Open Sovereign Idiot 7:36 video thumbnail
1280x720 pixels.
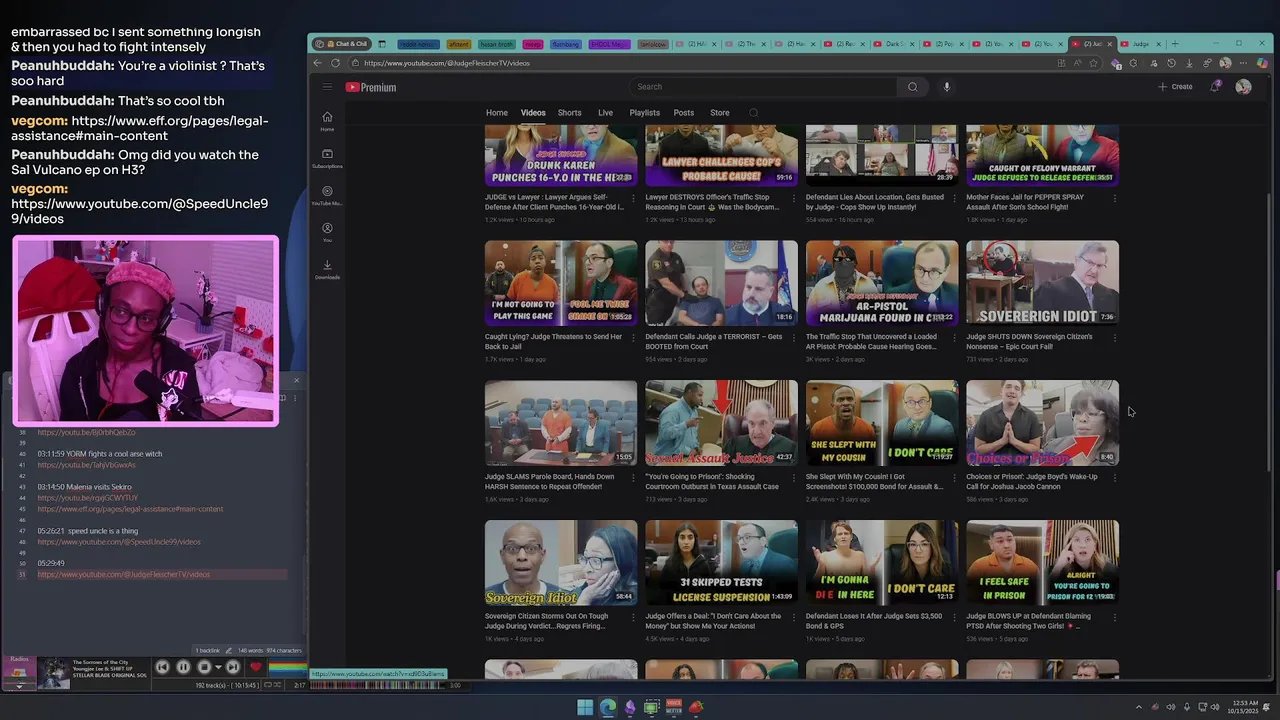1042,283
